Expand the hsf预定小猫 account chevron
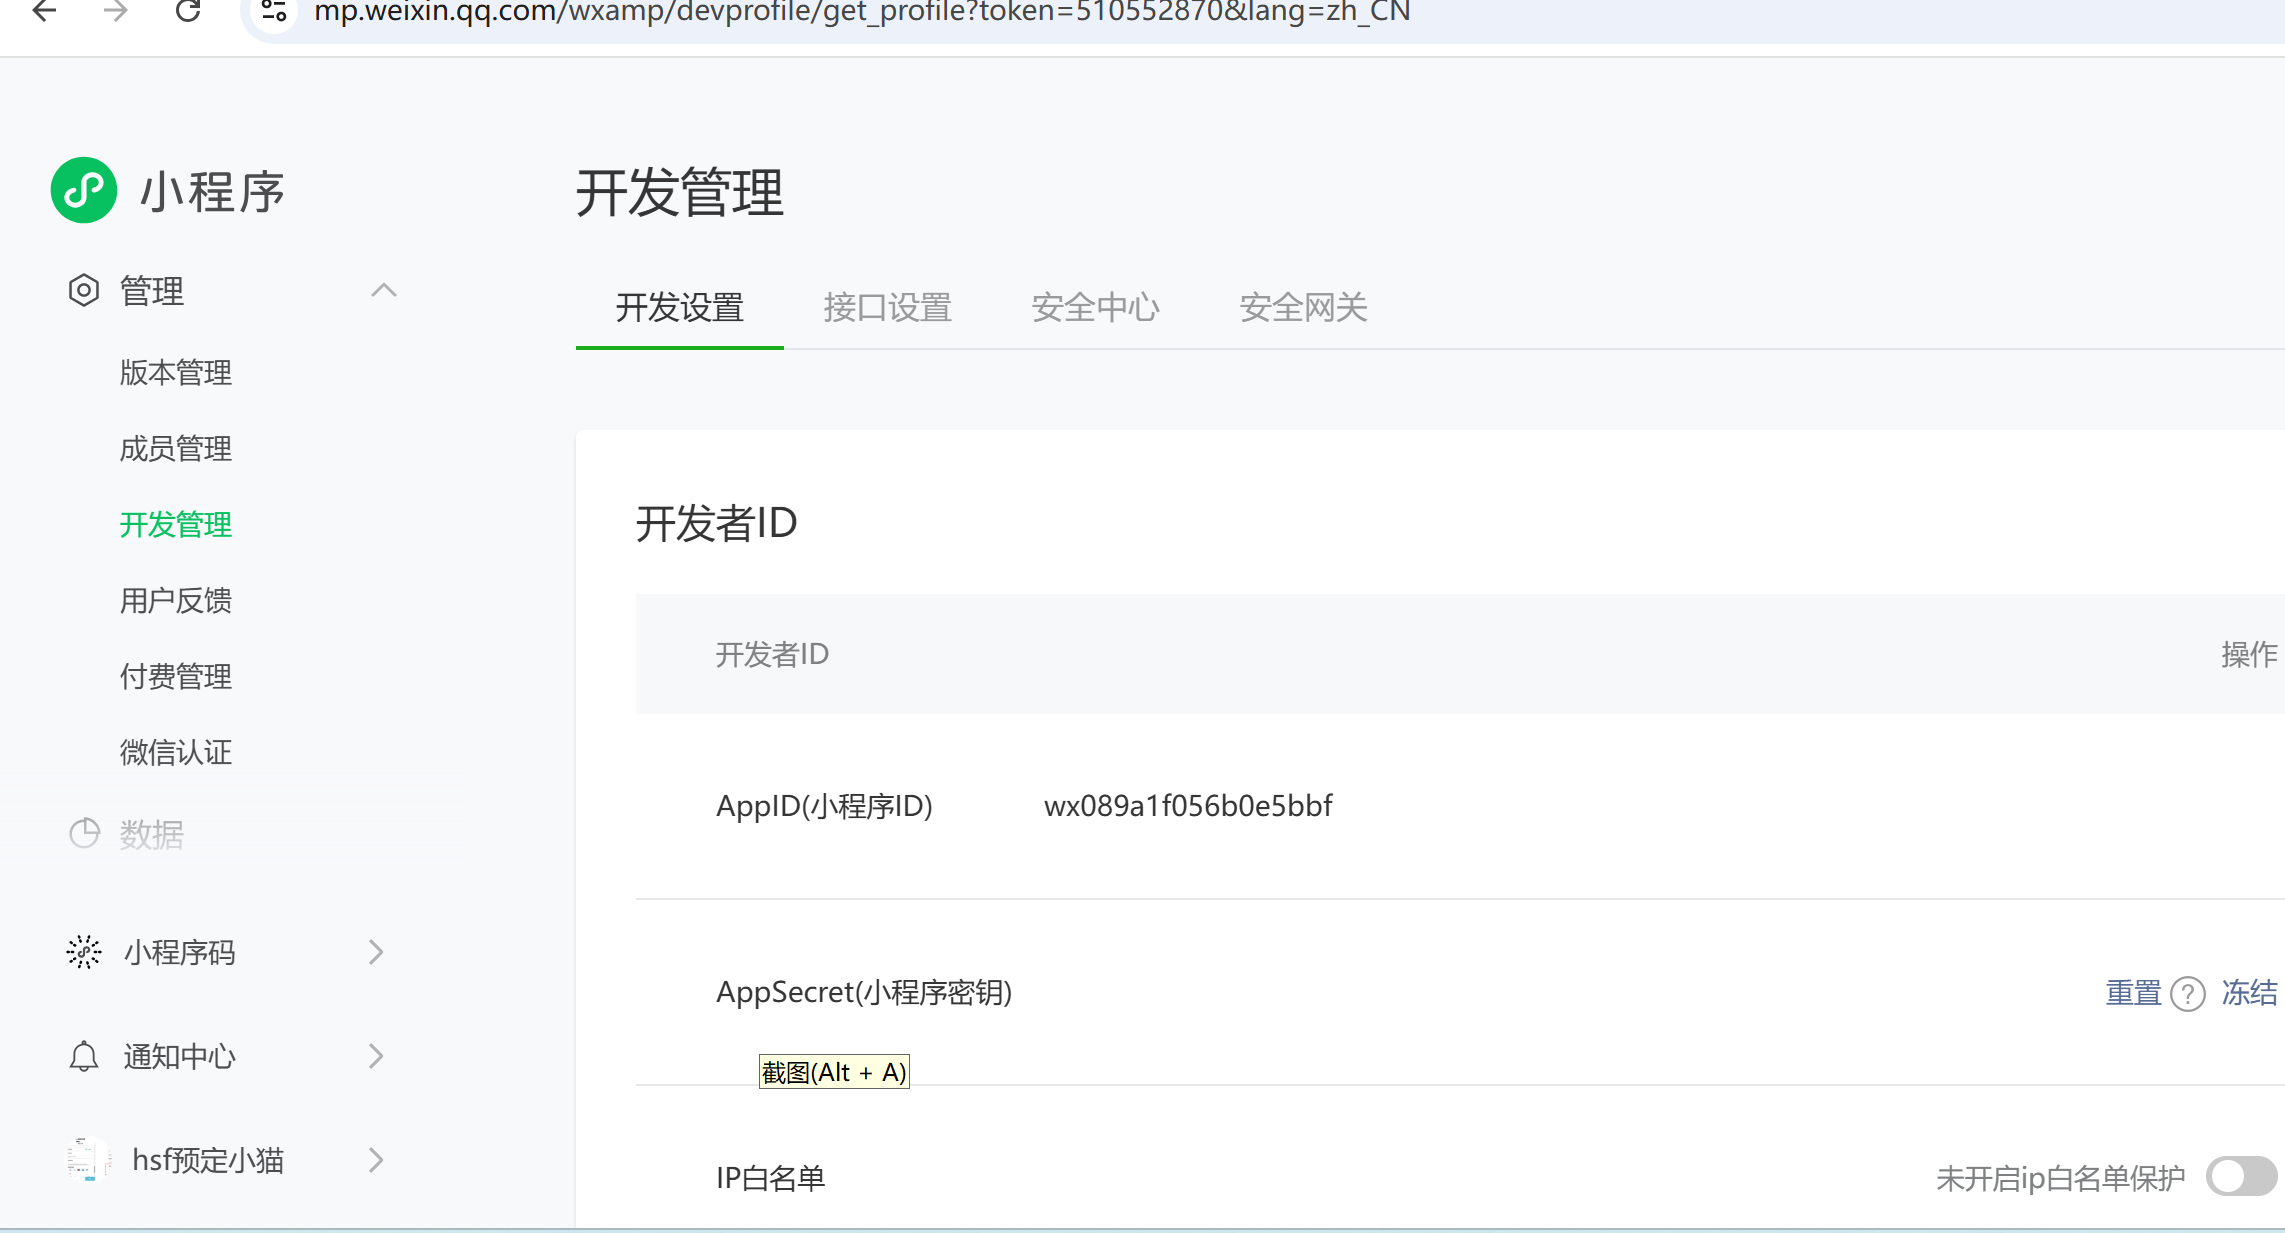 click(376, 1160)
